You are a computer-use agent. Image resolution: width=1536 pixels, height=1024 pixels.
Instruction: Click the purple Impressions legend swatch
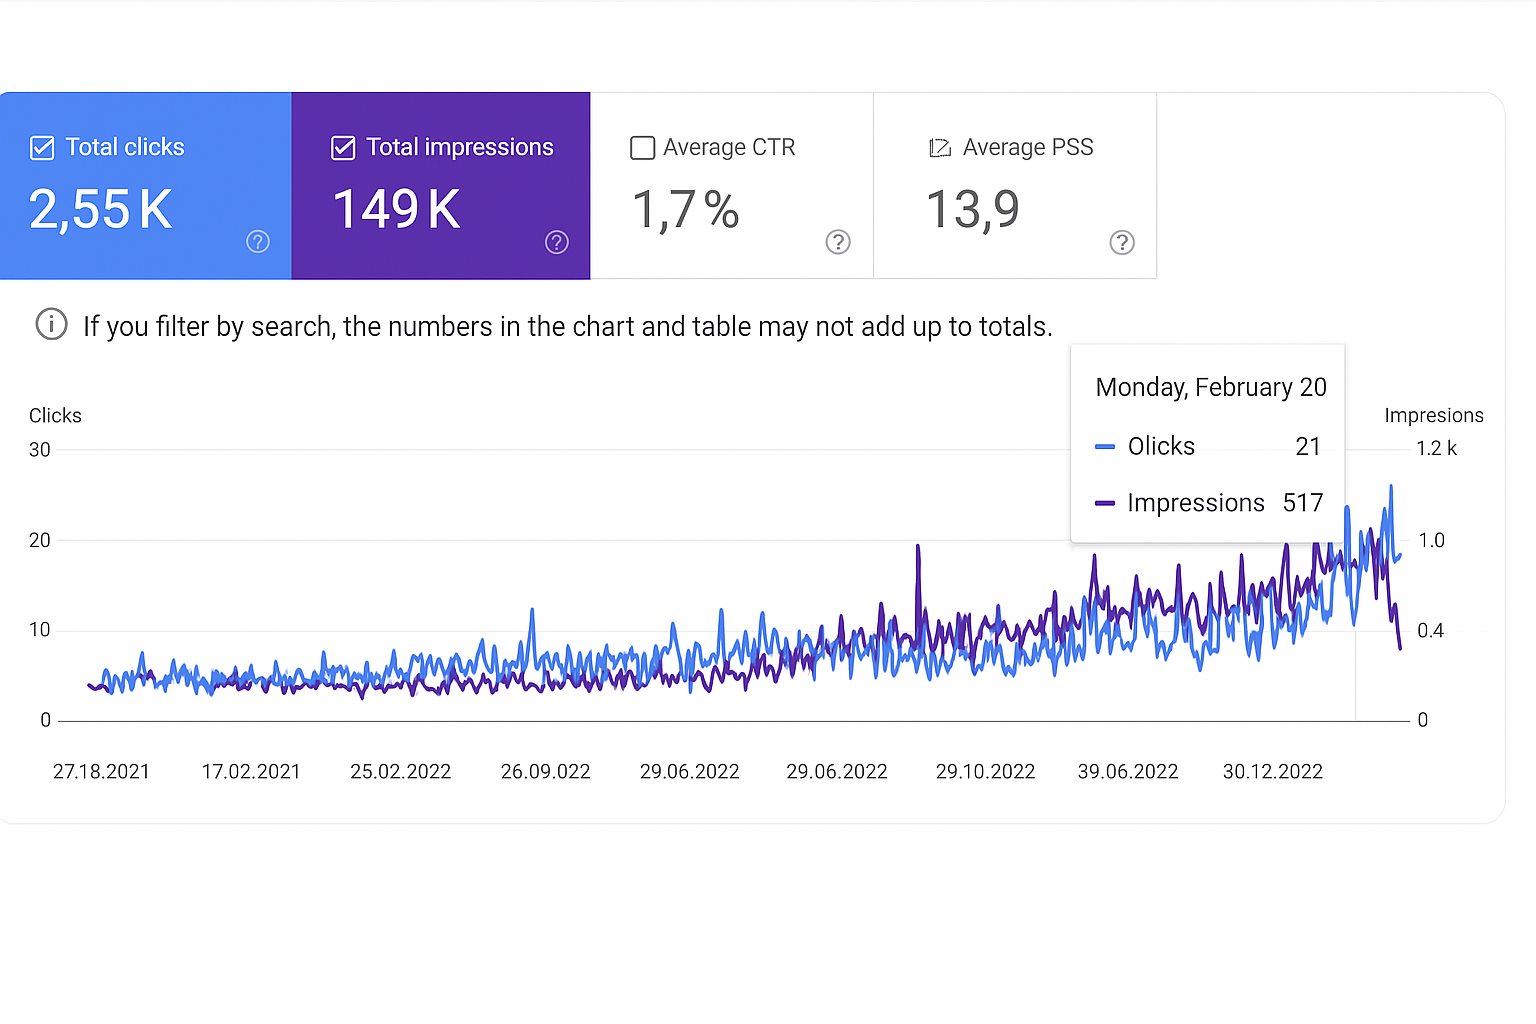1105,503
